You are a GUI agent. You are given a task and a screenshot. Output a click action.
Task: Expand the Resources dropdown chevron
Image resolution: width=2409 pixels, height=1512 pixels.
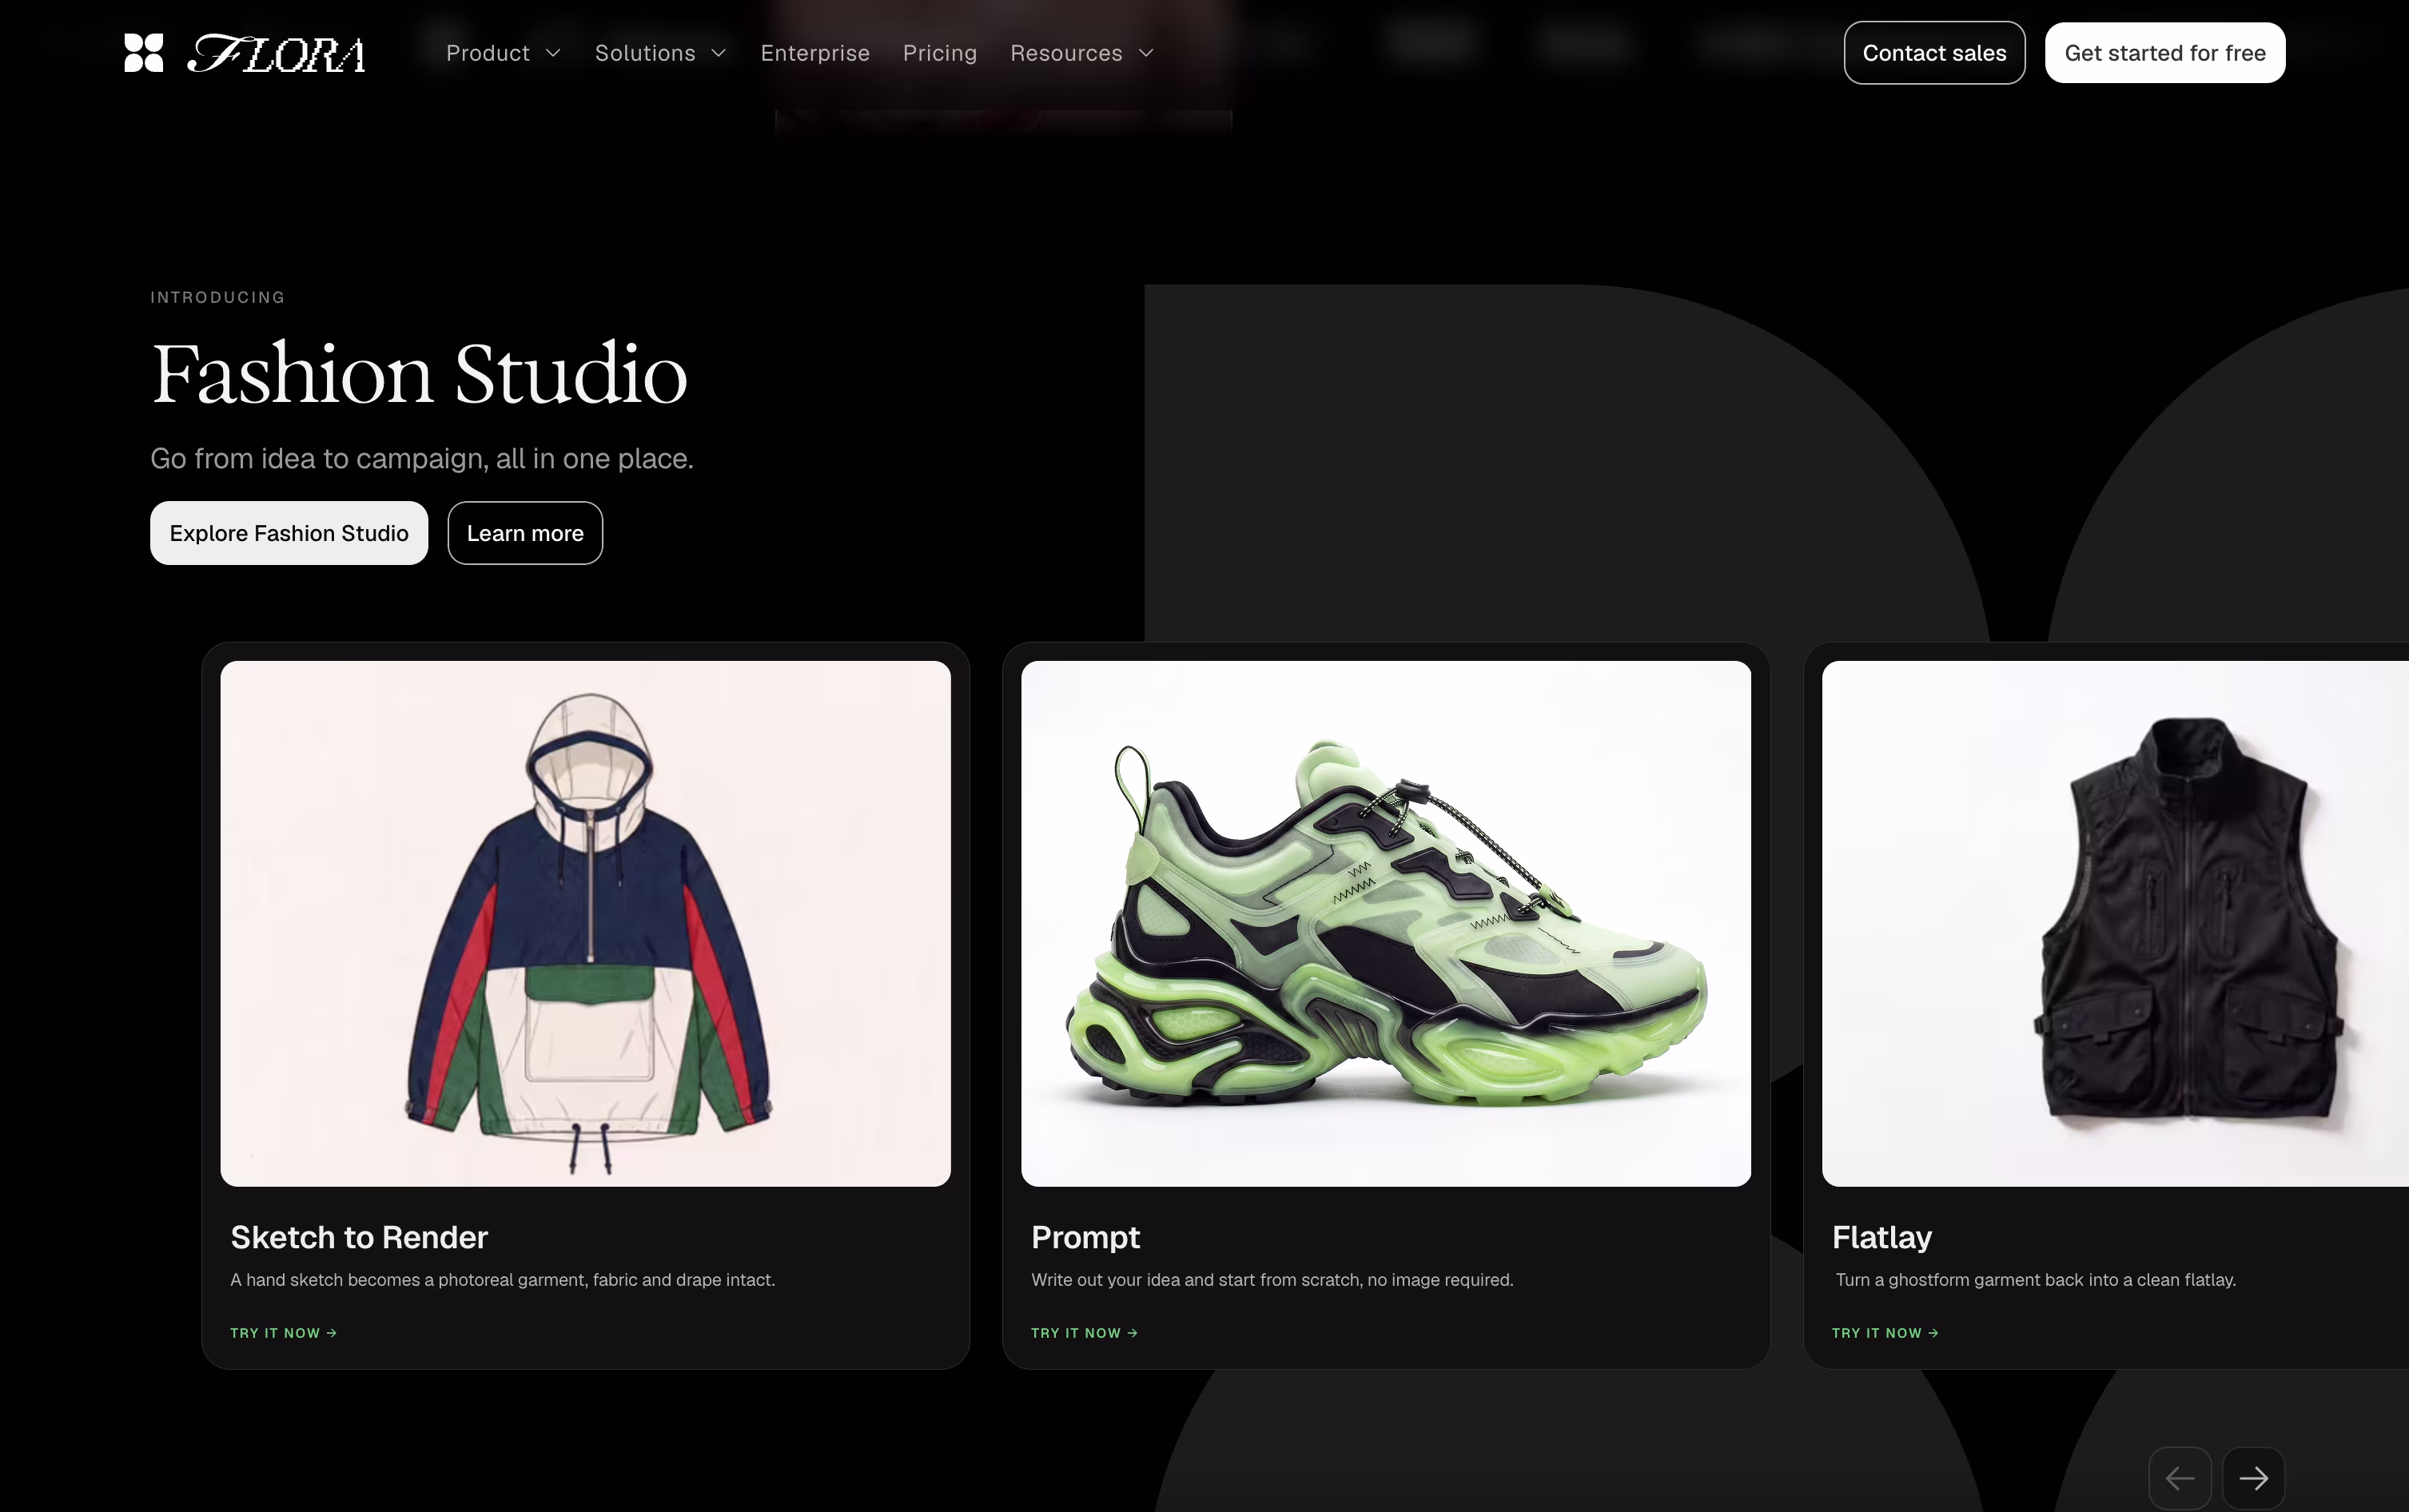click(1146, 53)
